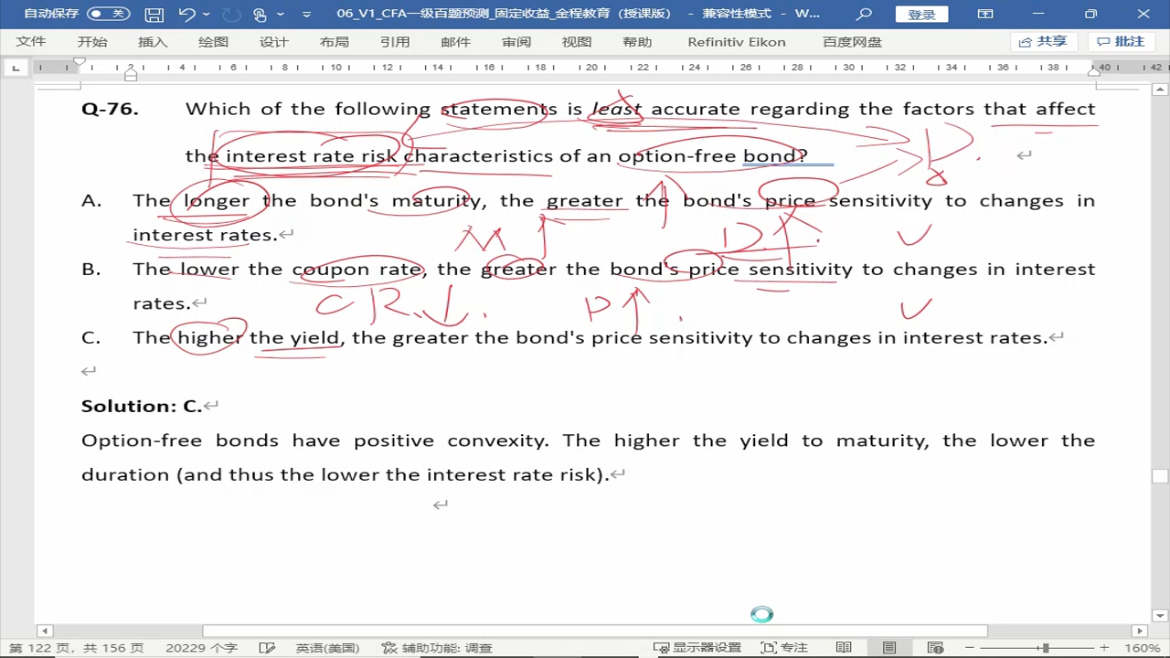Click the 'Solution: C.' text
1170x658 pixels.
coord(141,406)
